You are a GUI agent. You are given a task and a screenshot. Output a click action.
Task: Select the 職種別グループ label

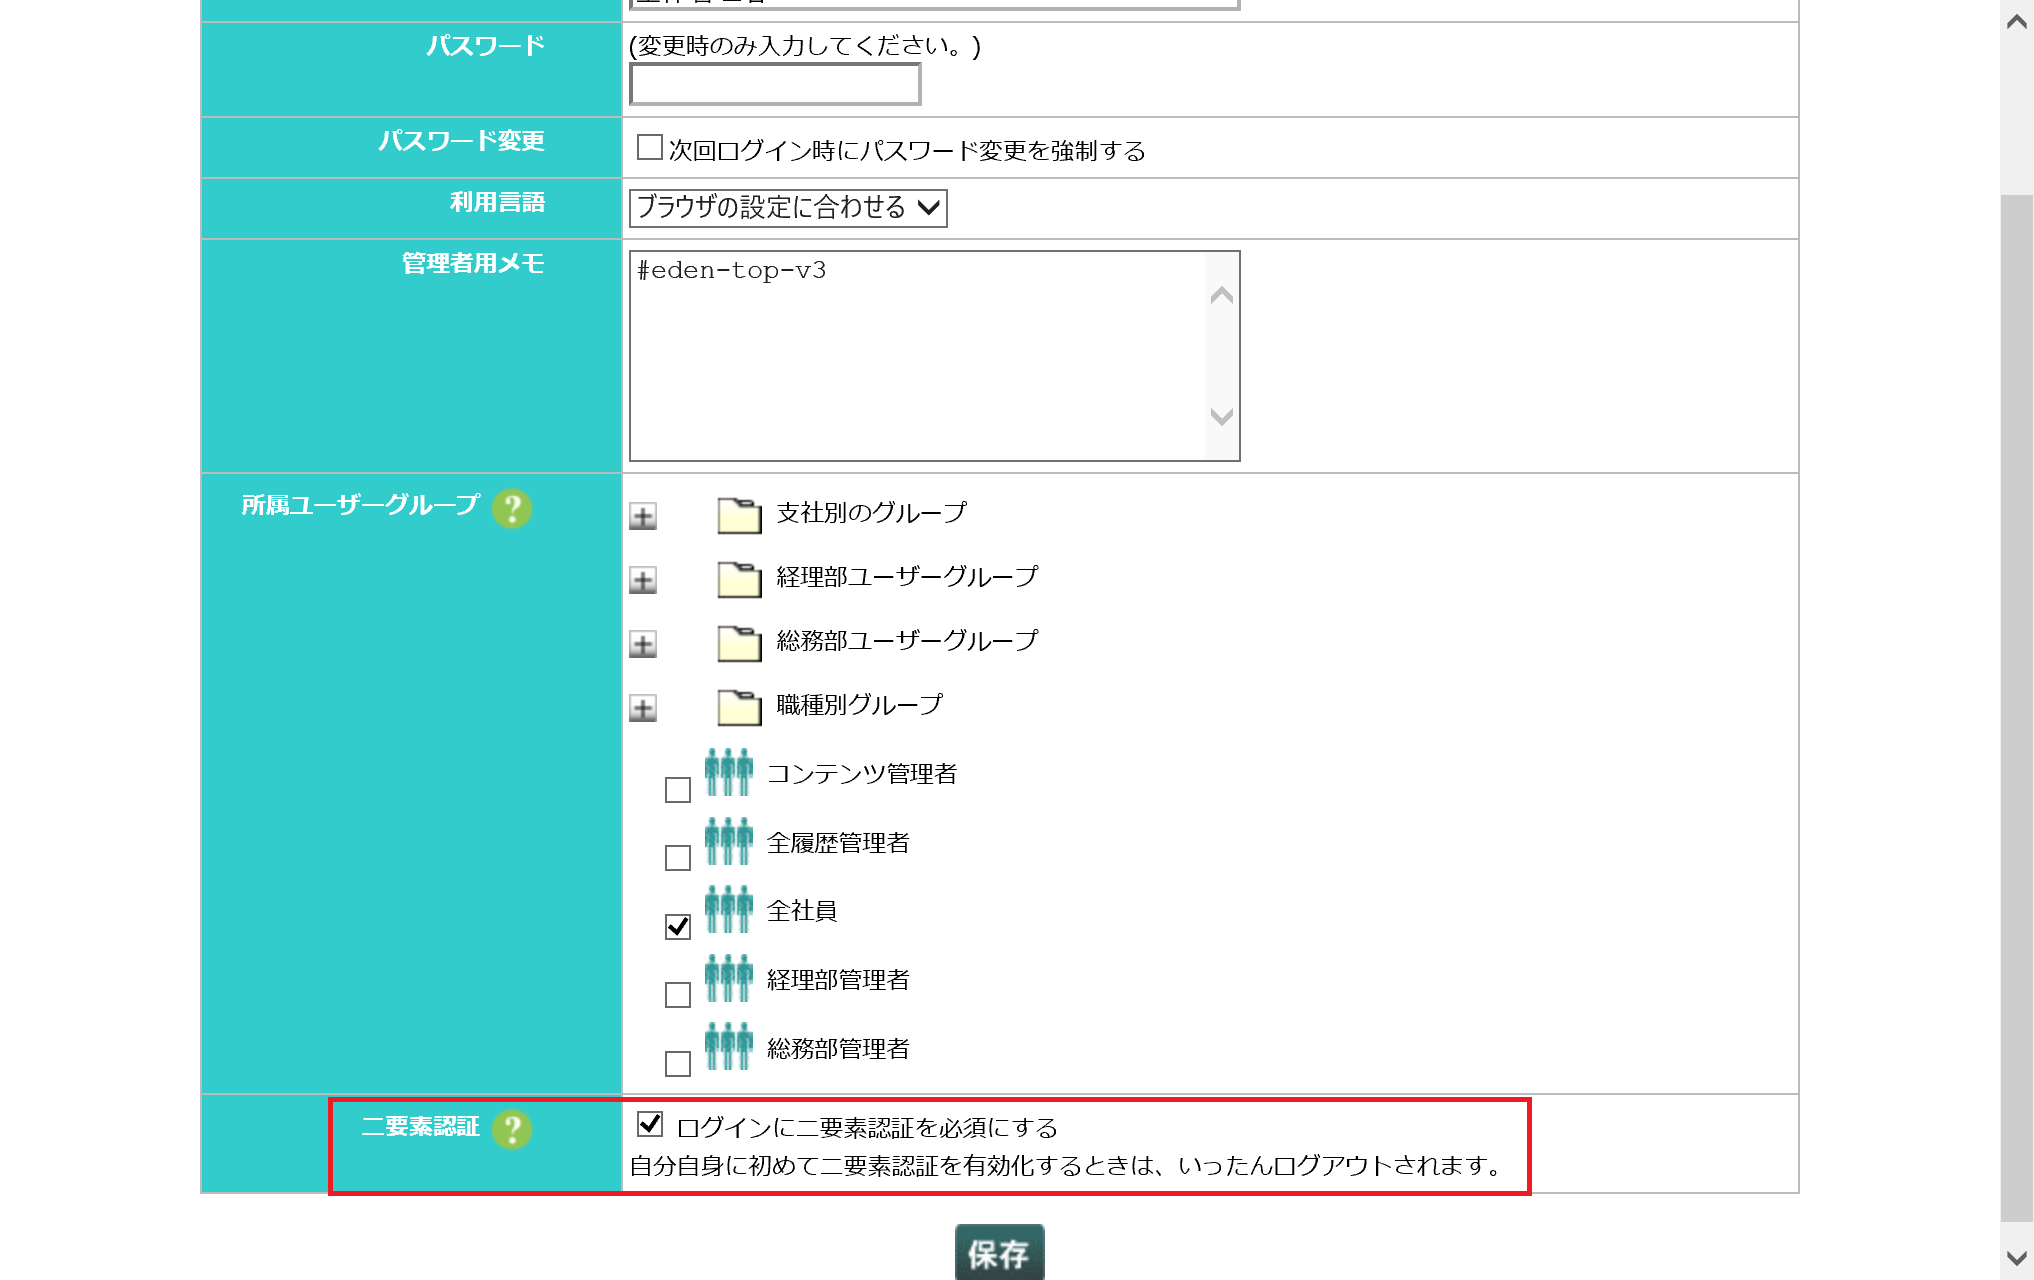pyautogui.click(x=859, y=705)
